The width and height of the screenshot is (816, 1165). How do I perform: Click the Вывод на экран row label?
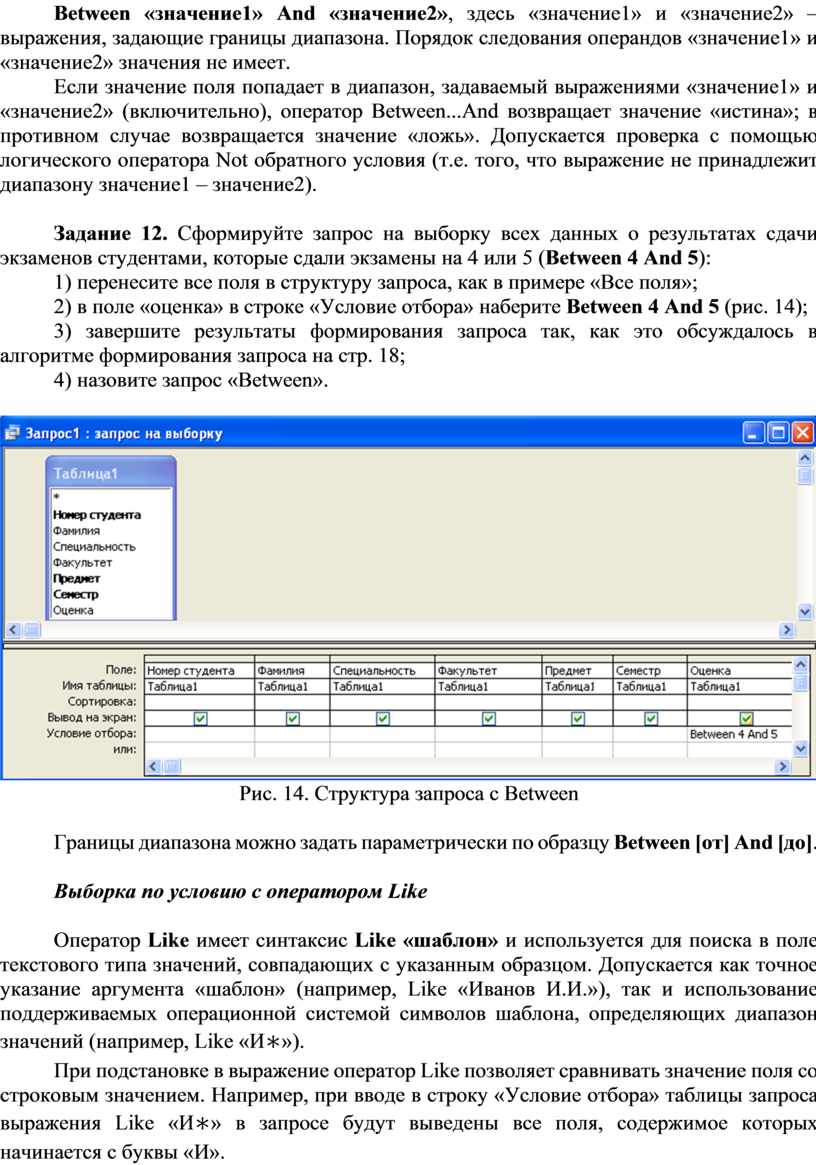click(x=91, y=718)
